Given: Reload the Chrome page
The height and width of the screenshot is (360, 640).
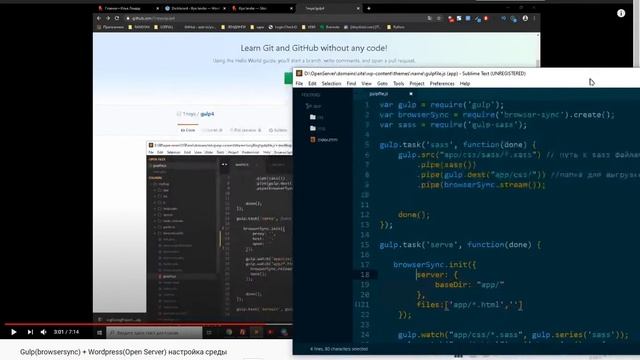Looking at the screenshot, I should tap(117, 18).
